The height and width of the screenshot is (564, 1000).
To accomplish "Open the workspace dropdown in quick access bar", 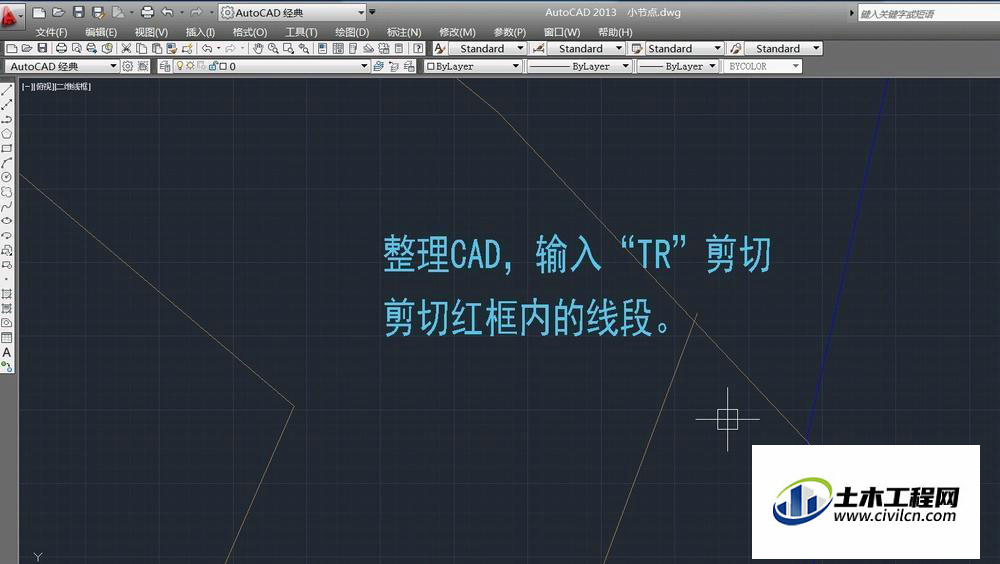I will (293, 12).
